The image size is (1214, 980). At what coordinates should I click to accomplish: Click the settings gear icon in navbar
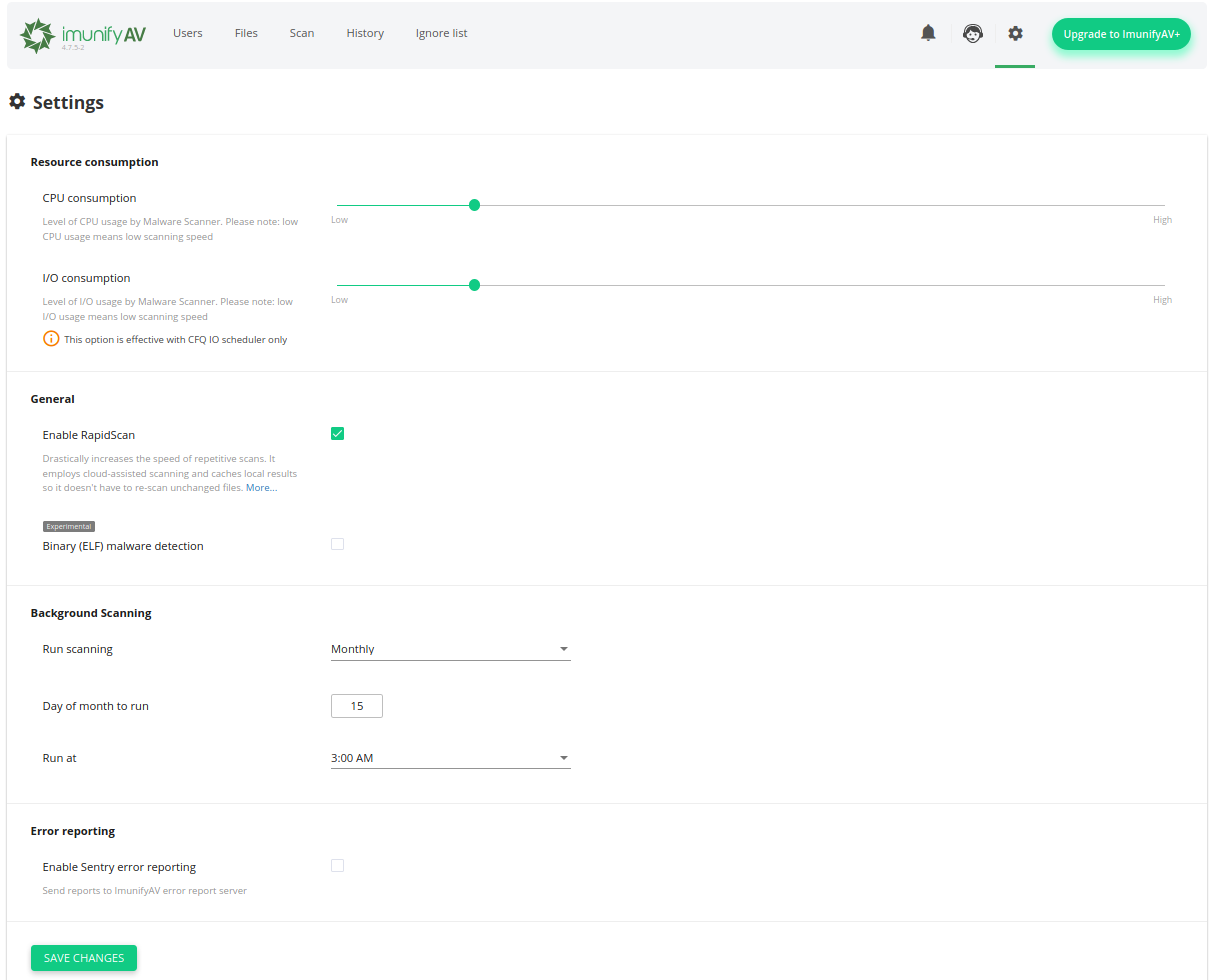pos(1015,33)
